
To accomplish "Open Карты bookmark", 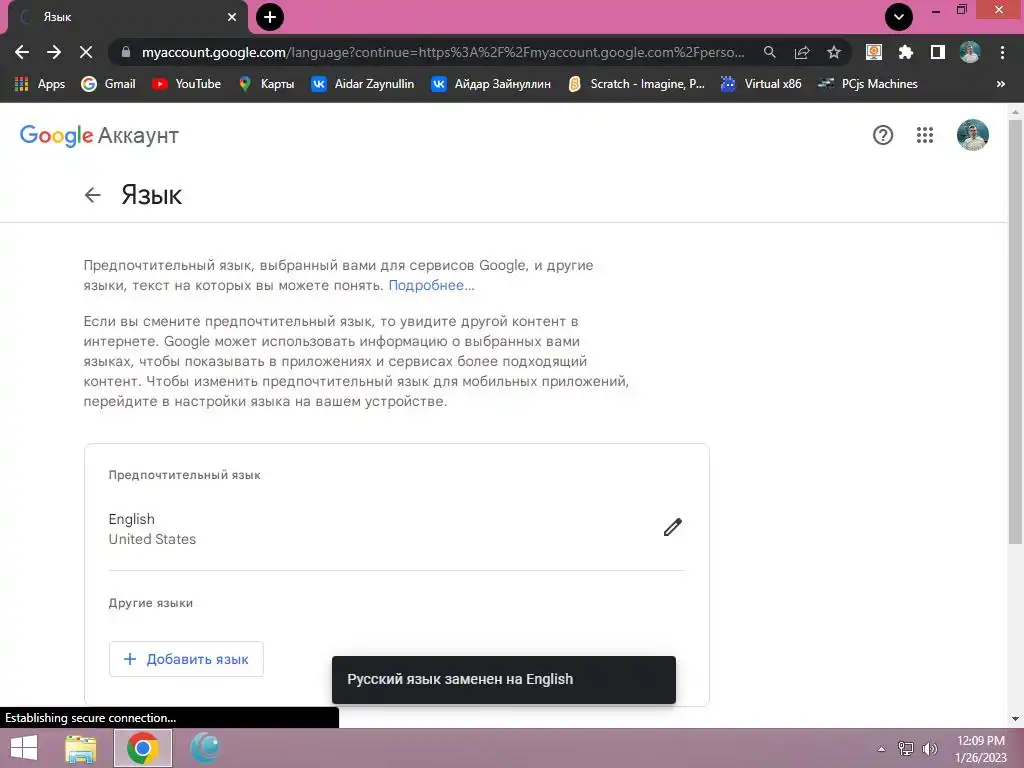I will tap(266, 84).
